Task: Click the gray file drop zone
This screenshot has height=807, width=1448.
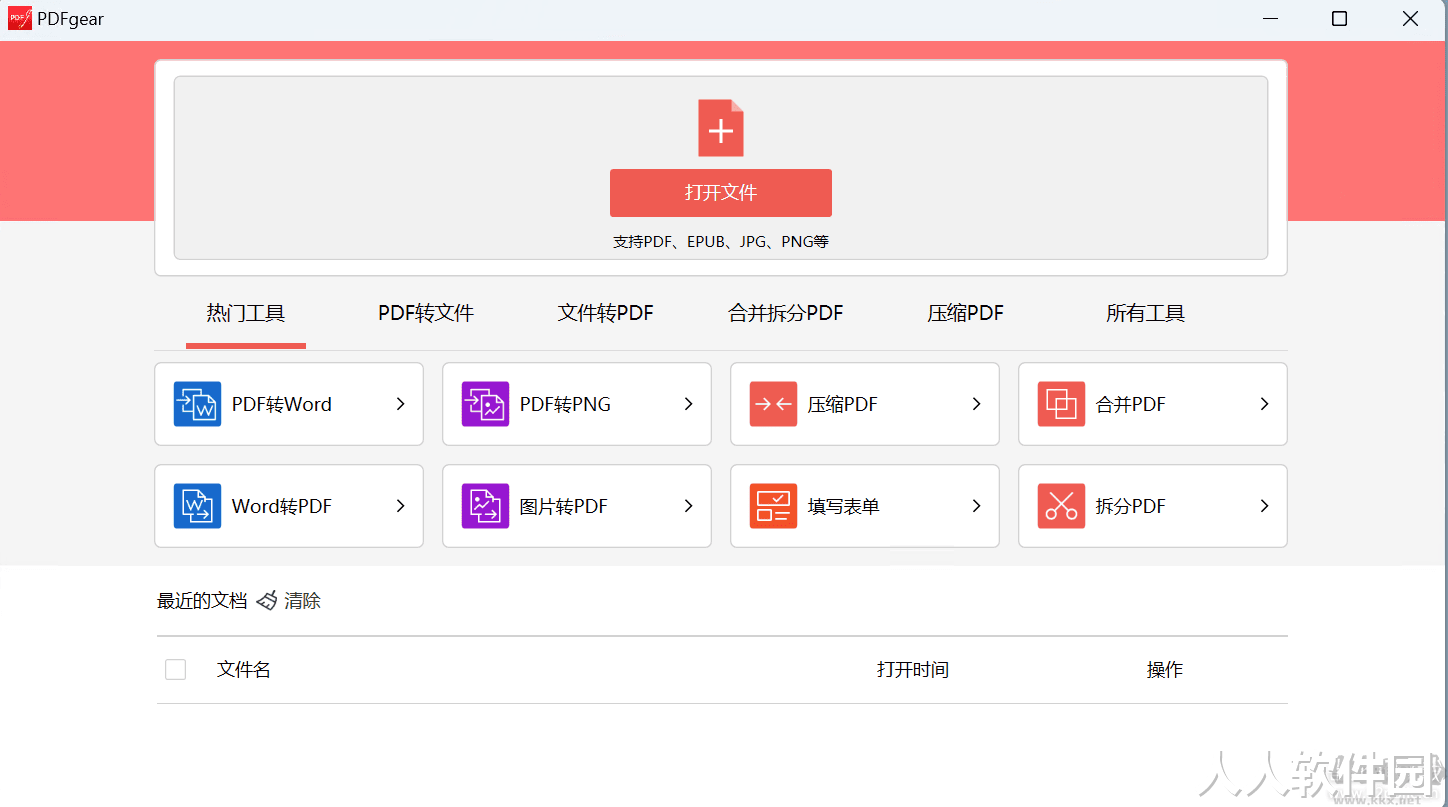Action: (721, 168)
